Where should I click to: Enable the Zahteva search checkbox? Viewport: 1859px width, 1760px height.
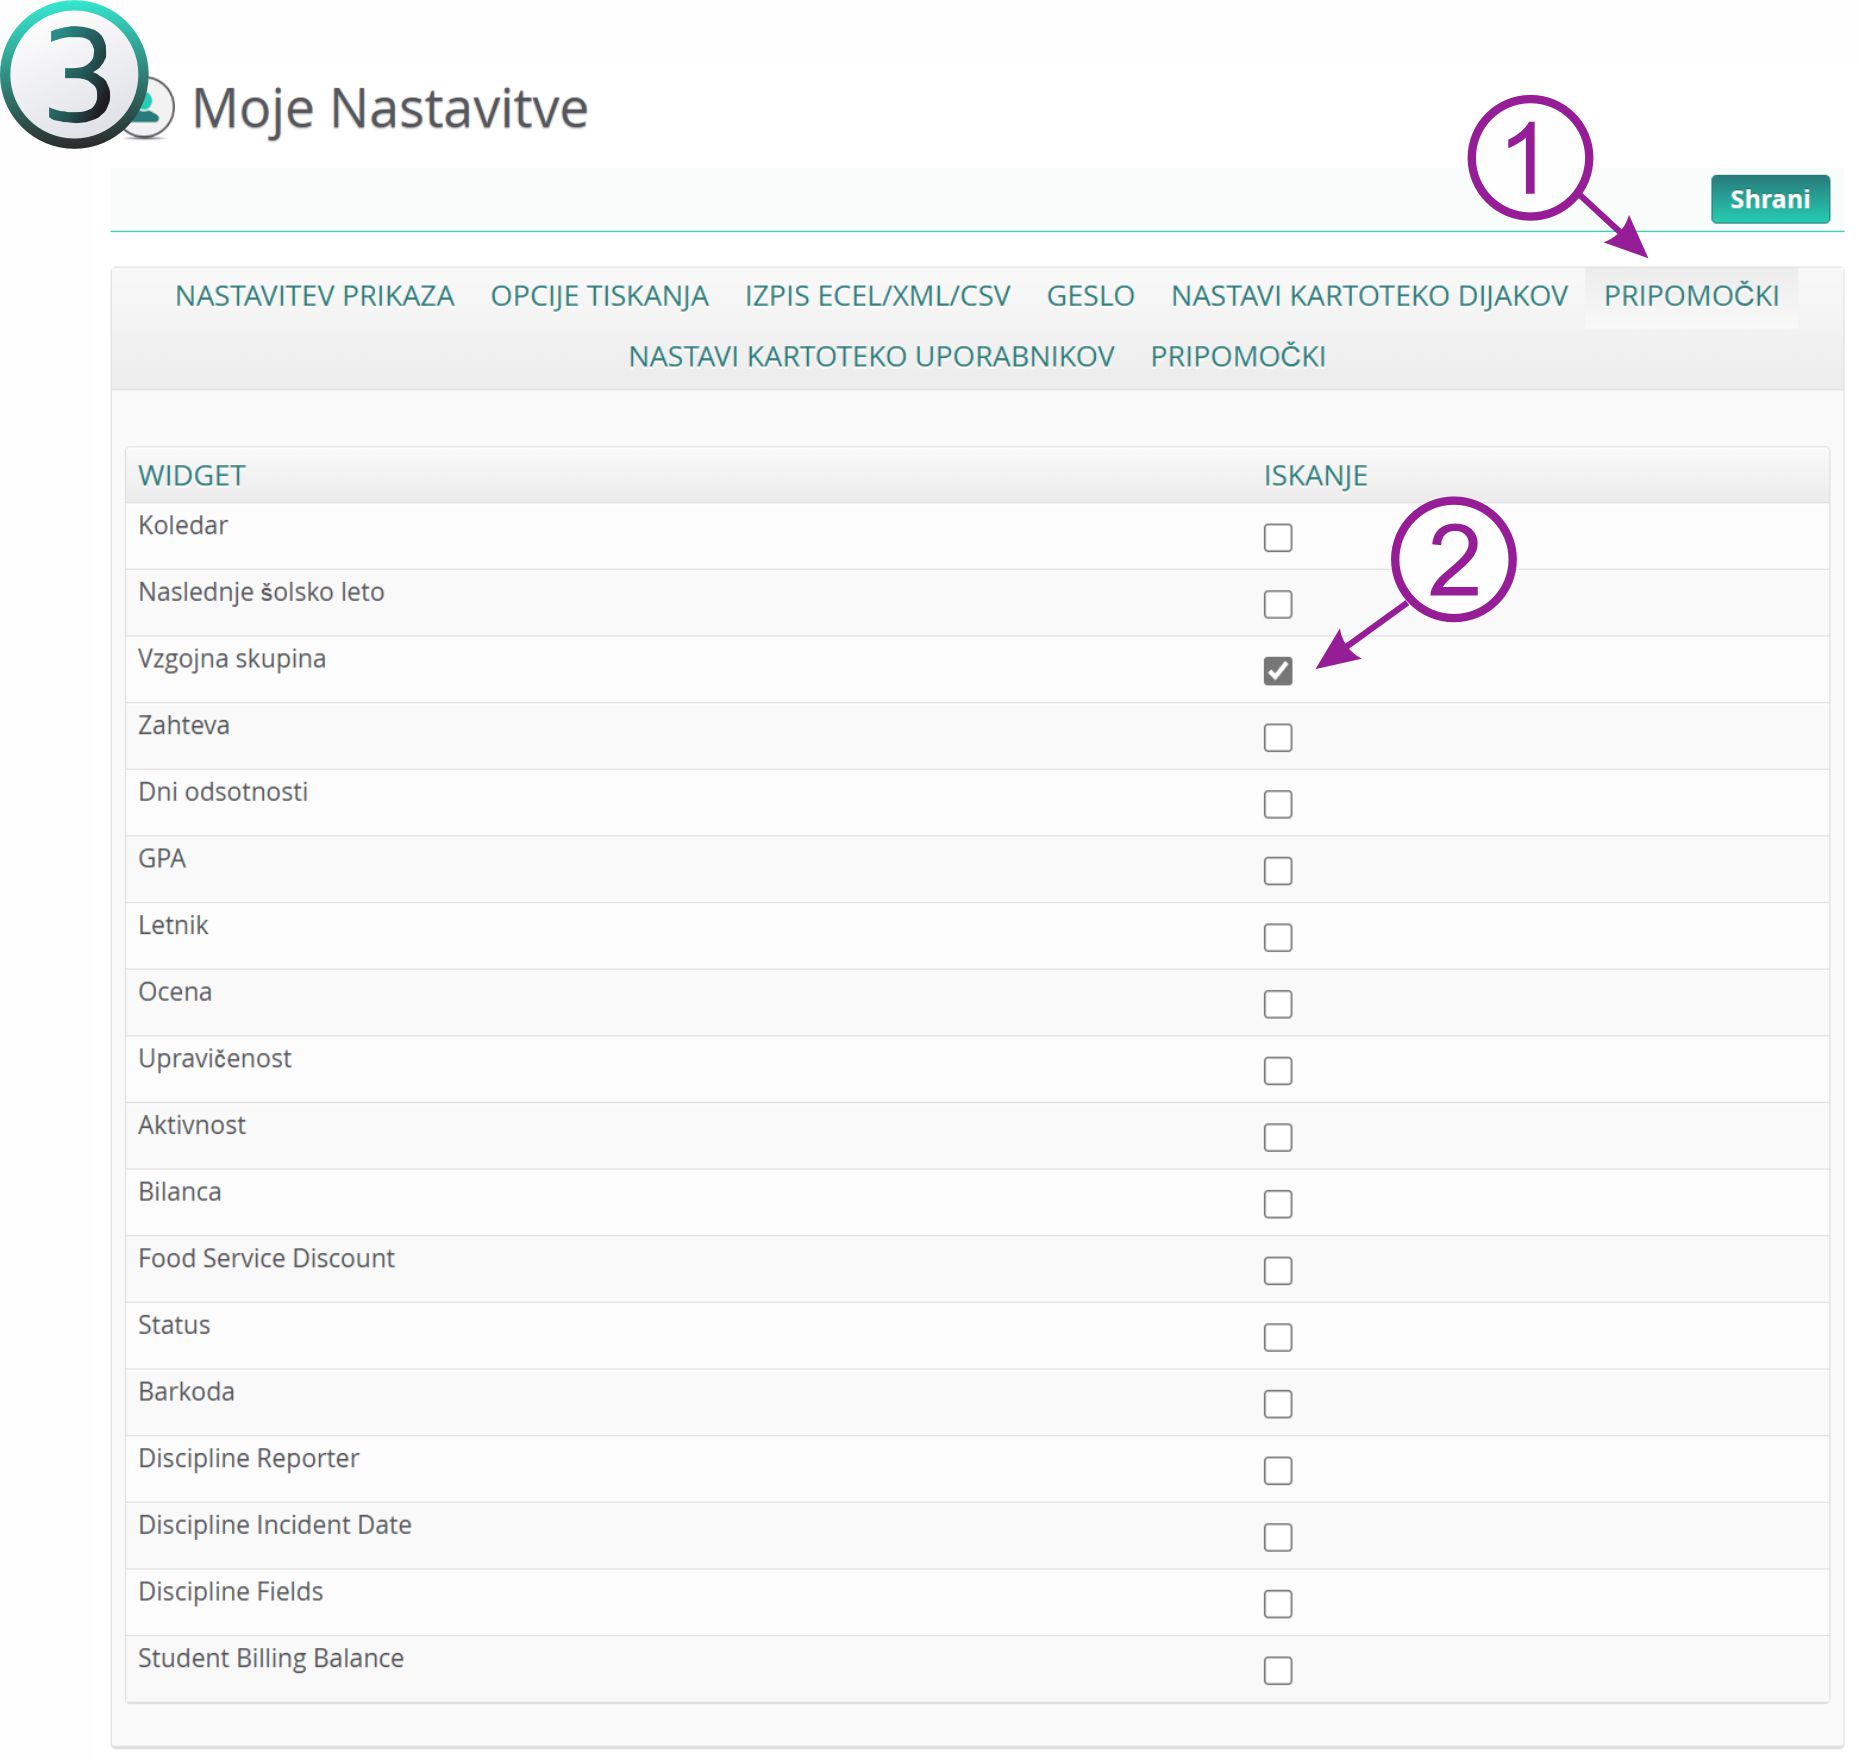(x=1277, y=738)
